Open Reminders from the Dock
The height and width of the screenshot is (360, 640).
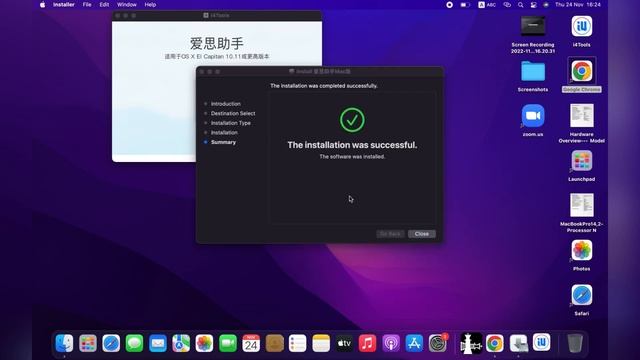(x=298, y=343)
